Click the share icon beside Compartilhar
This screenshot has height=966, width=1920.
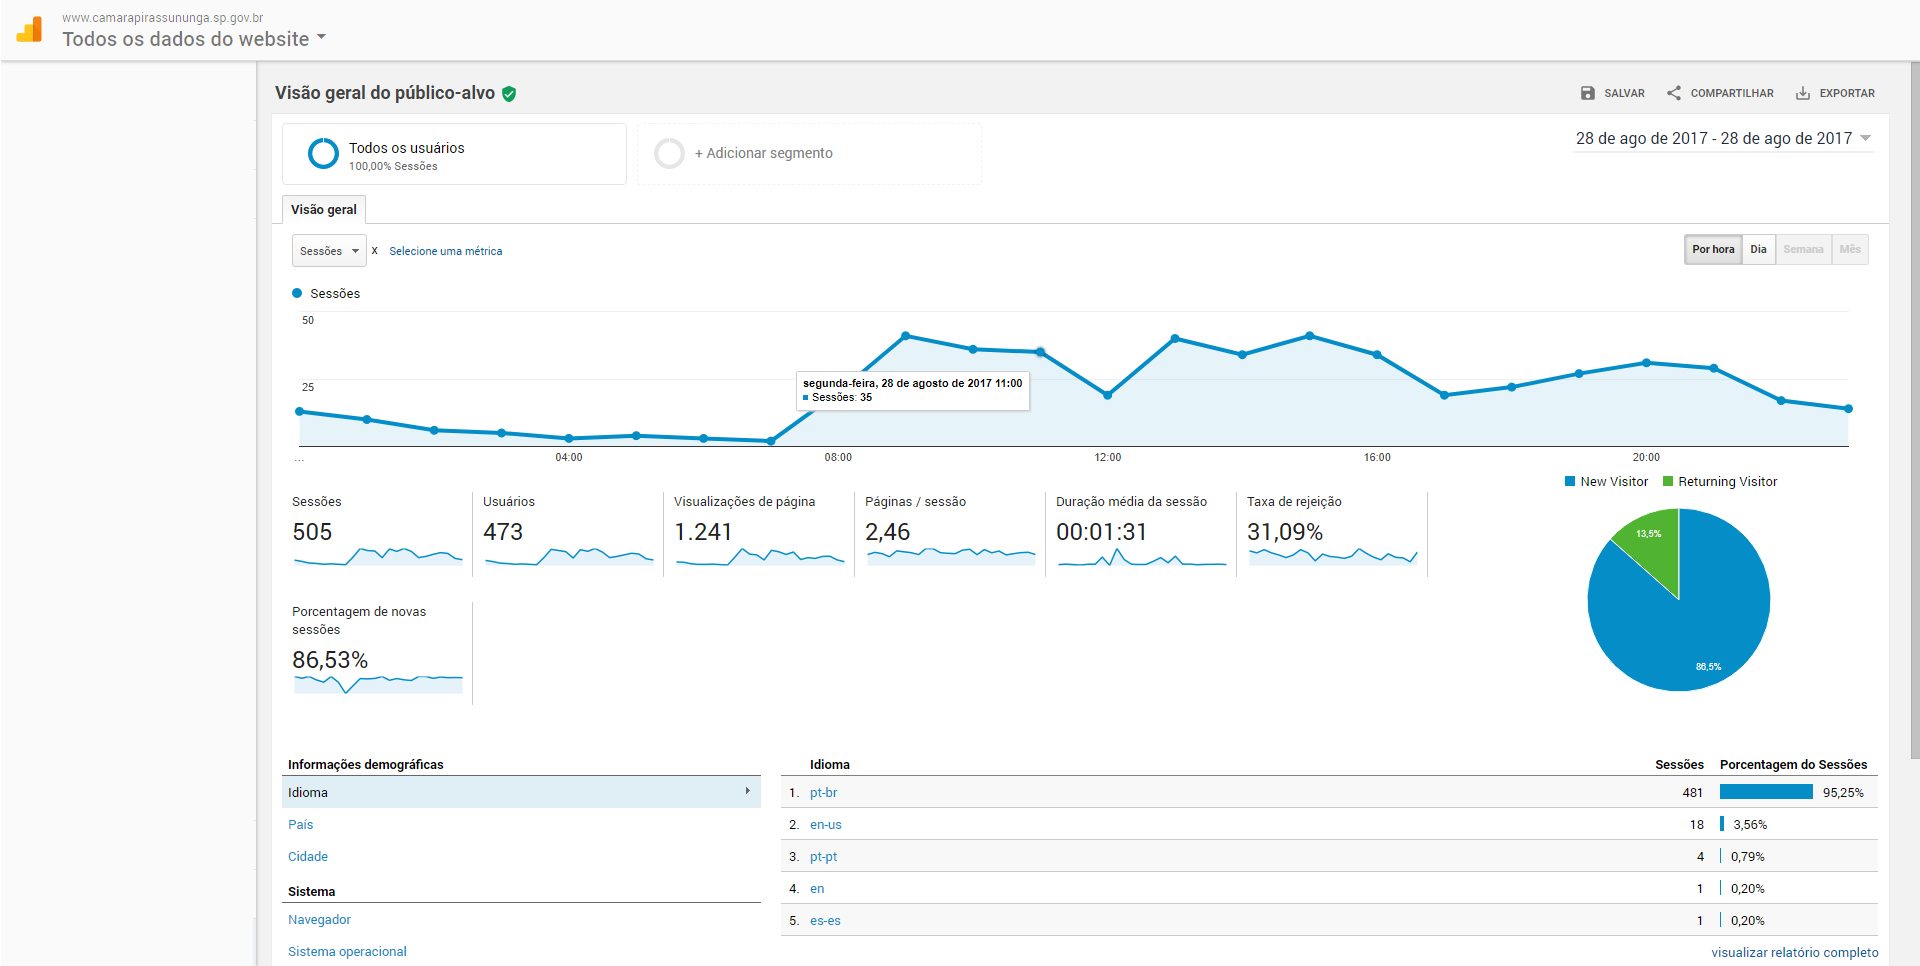click(x=1674, y=93)
